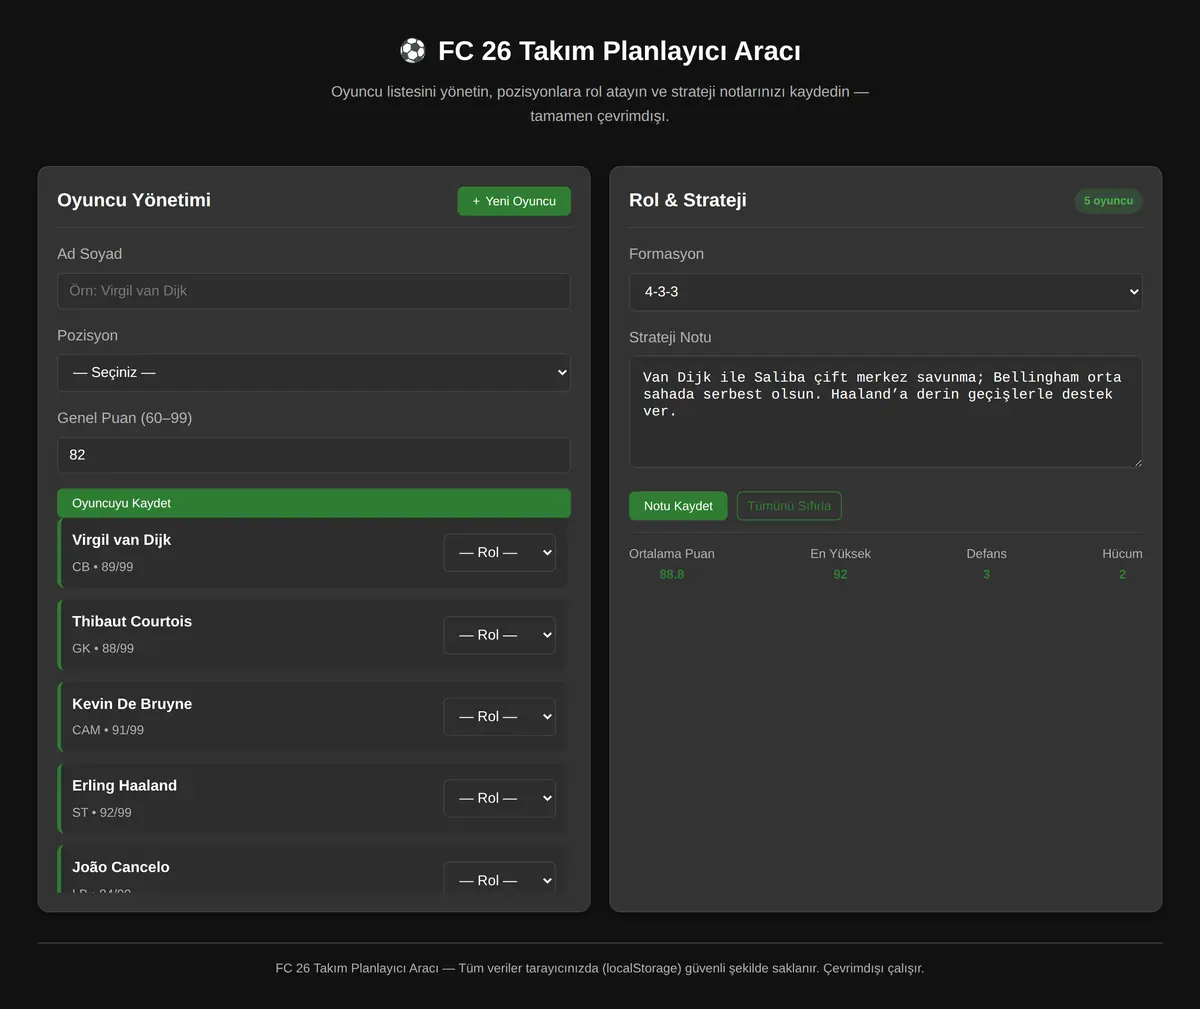This screenshot has width=1200, height=1009.
Task: Open the Rol dropdown for João Cancelo
Action: (x=499, y=878)
